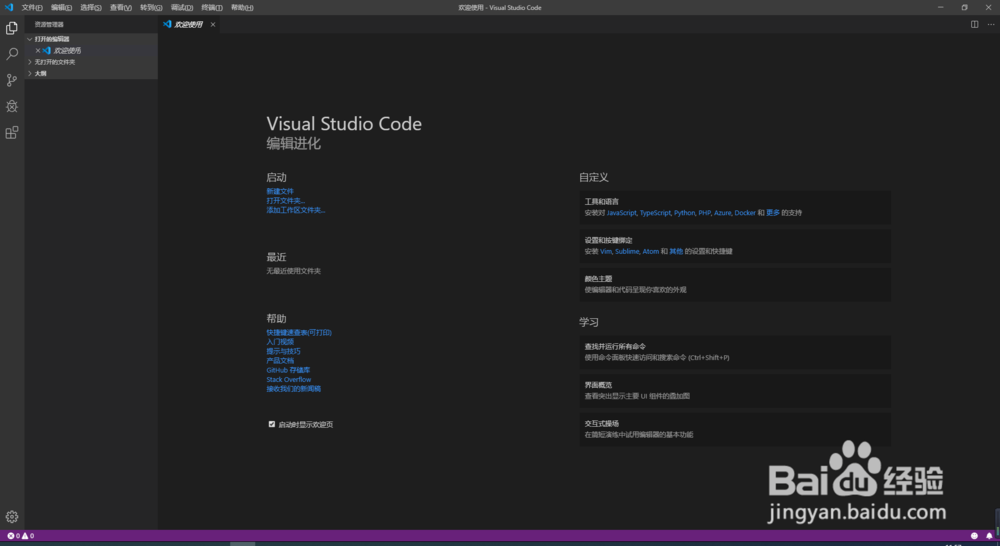
Task: Install Vim keybindings link
Action: pos(606,251)
